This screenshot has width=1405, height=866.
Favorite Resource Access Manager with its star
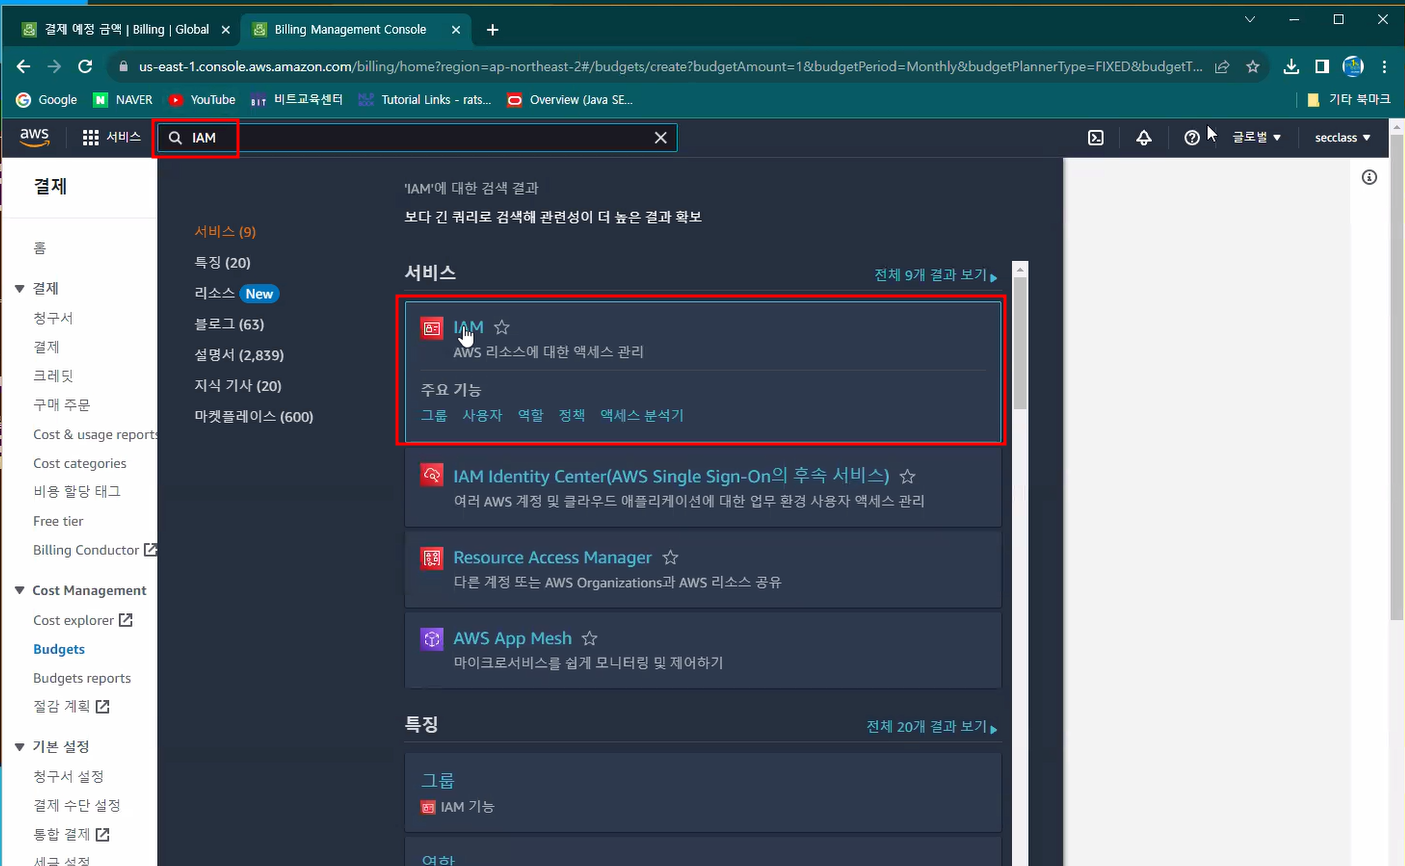[x=670, y=557]
